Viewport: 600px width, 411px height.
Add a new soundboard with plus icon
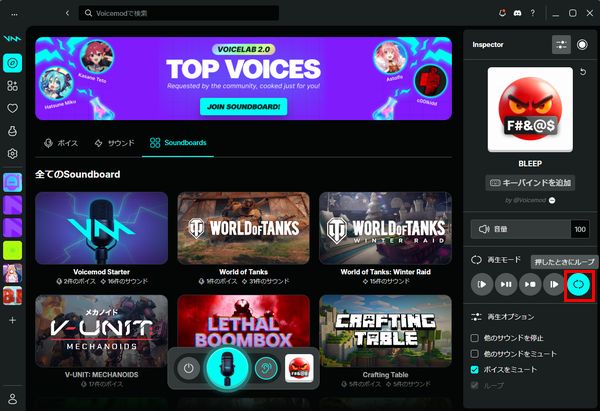[13, 320]
